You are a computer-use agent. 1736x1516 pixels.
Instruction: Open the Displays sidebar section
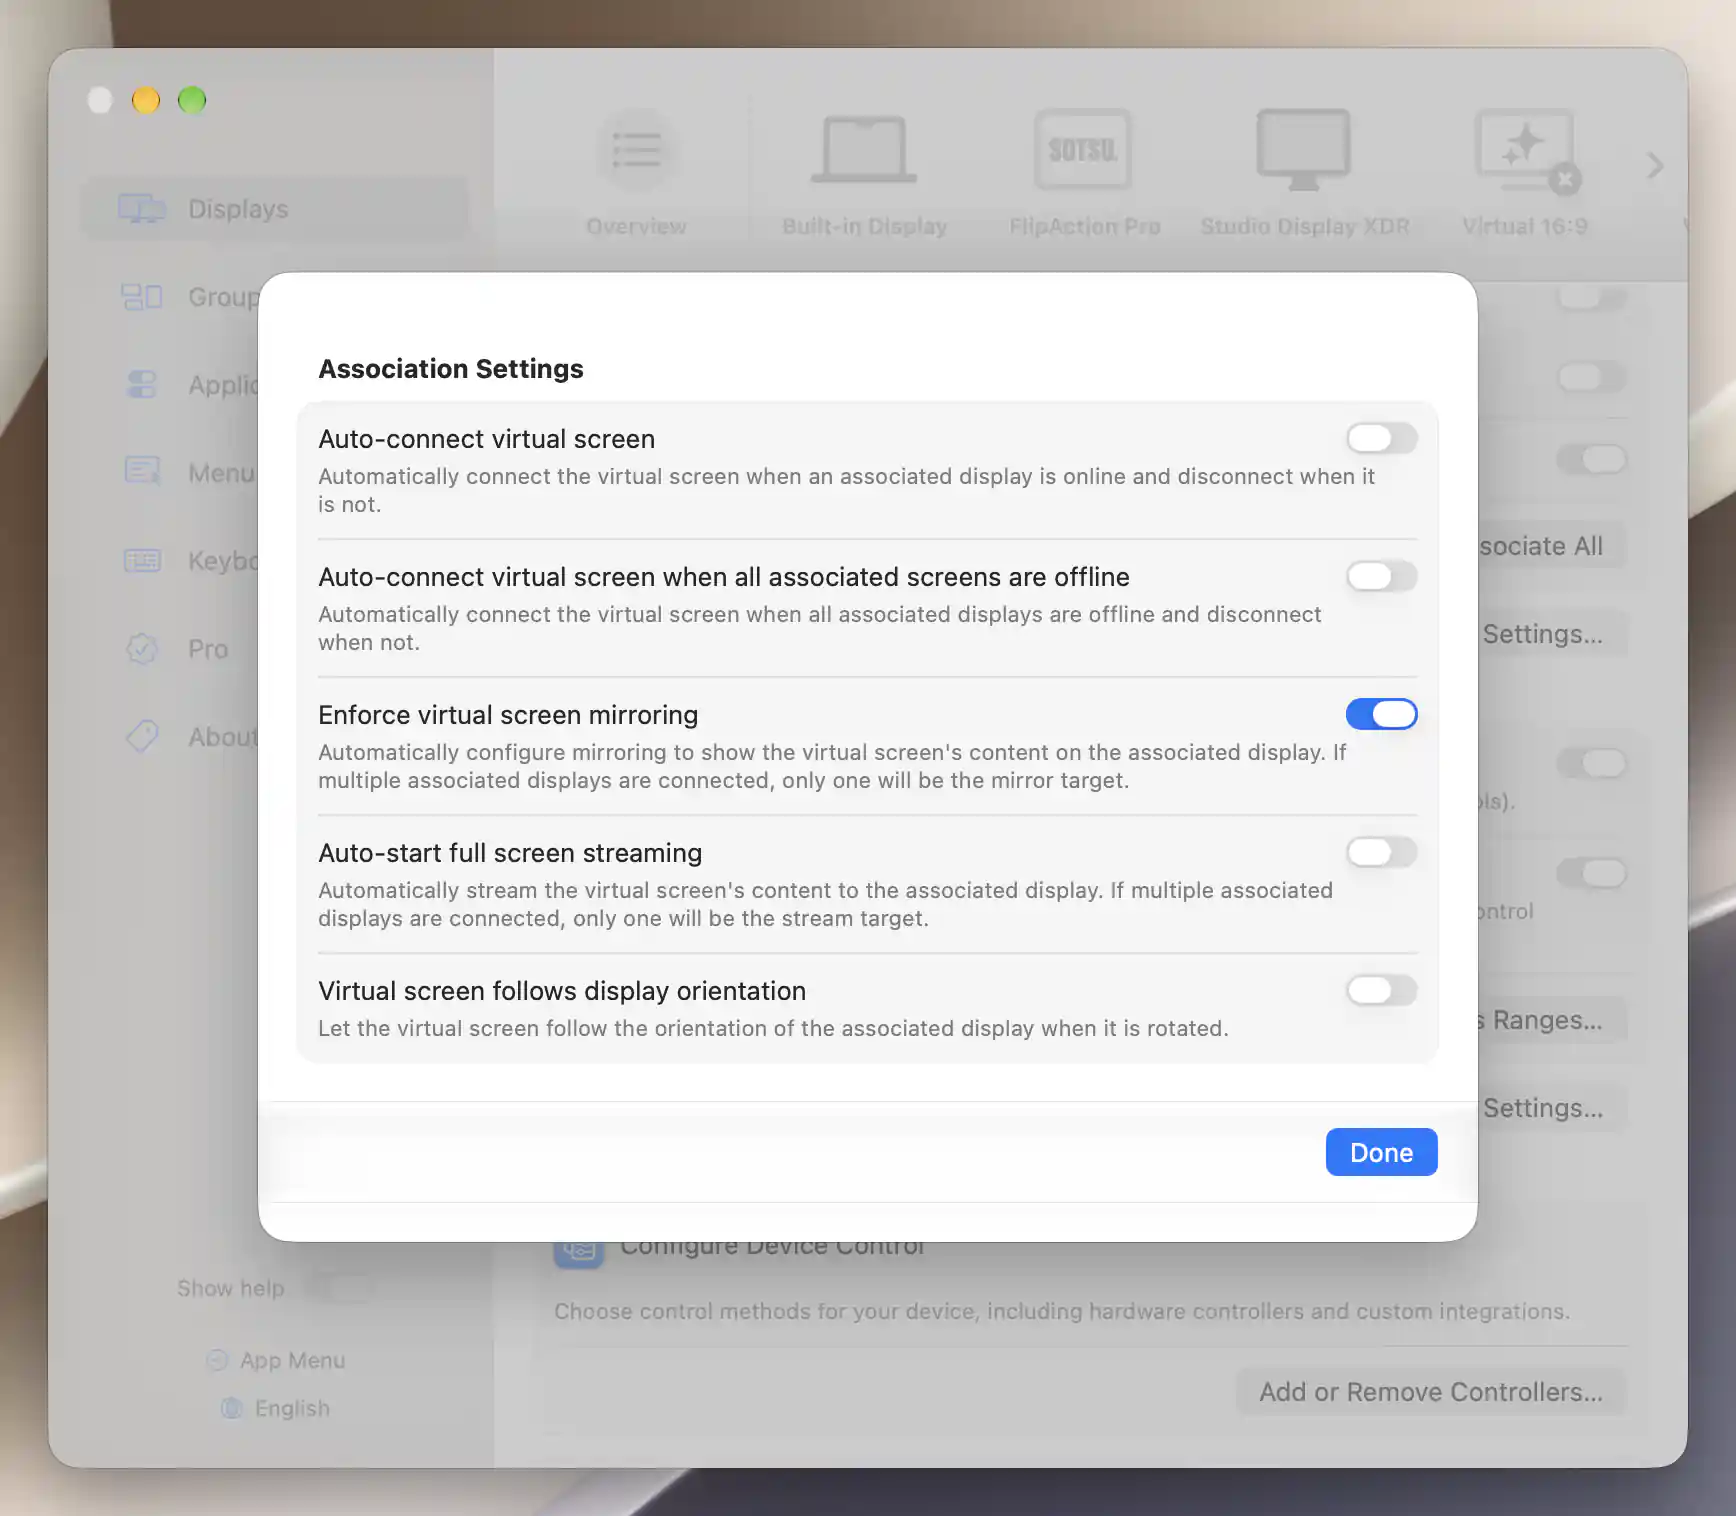(x=275, y=209)
